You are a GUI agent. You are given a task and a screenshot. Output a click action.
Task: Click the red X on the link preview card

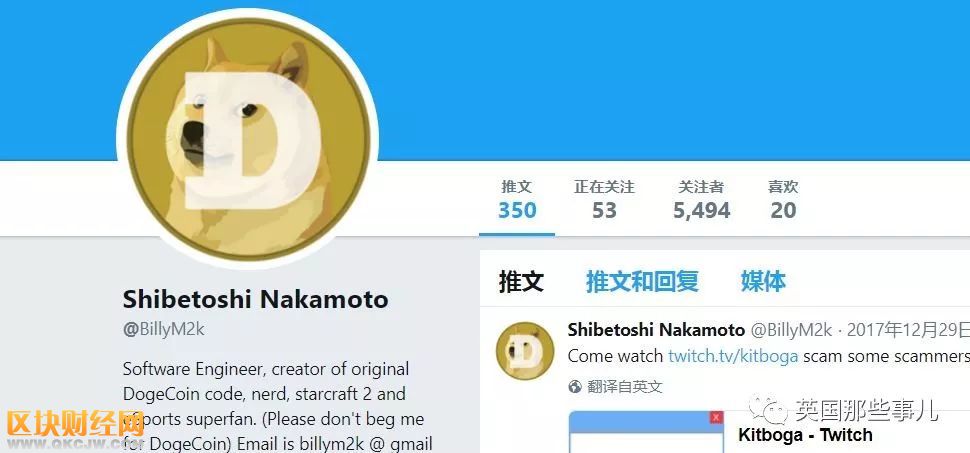point(716,418)
